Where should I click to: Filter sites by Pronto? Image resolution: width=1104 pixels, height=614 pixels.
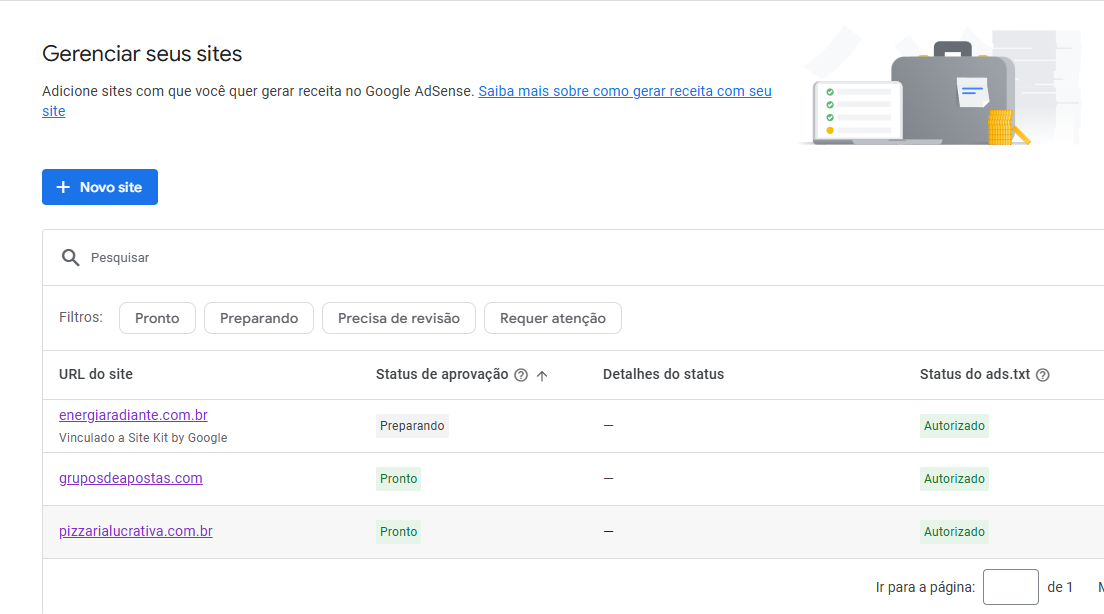(x=157, y=318)
